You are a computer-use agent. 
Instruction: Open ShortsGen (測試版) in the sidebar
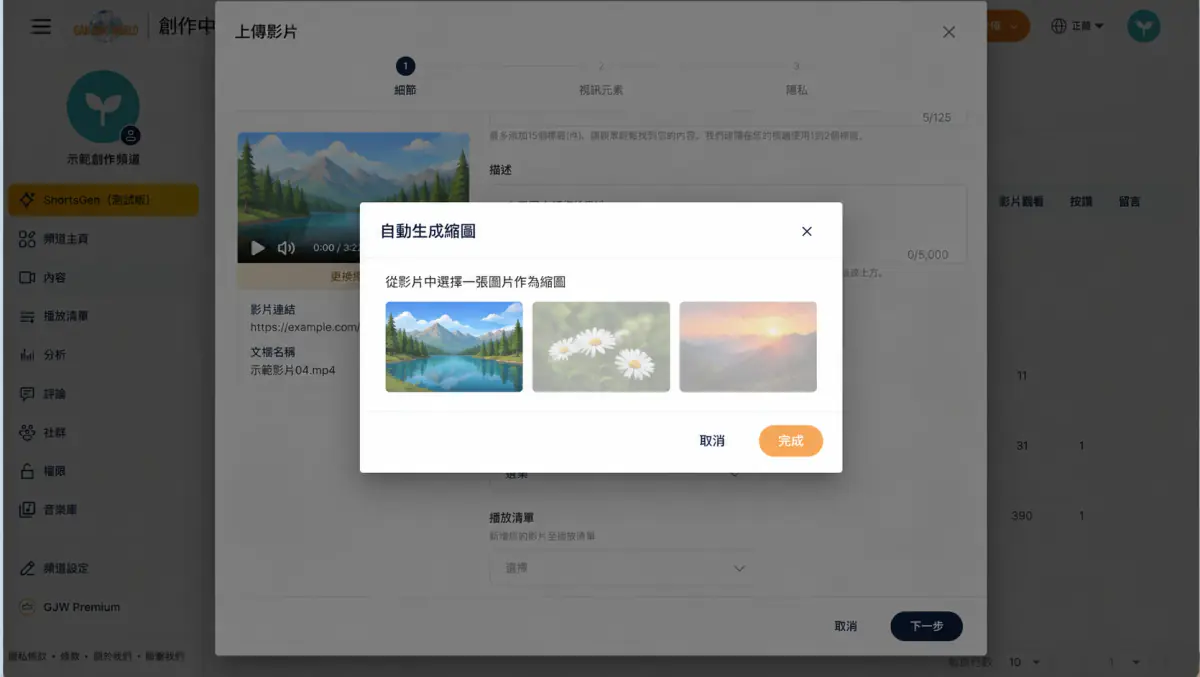(x=103, y=200)
